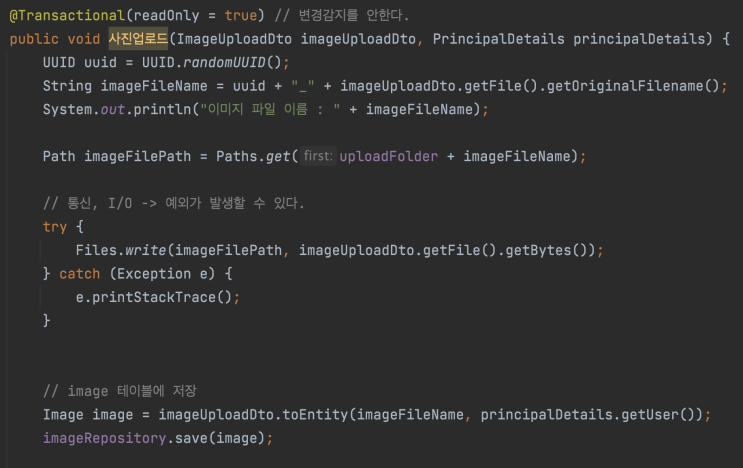This screenshot has width=743, height=468.
Task: Click the highlighted 사진업로드 method name
Action: pyautogui.click(x=138, y=38)
